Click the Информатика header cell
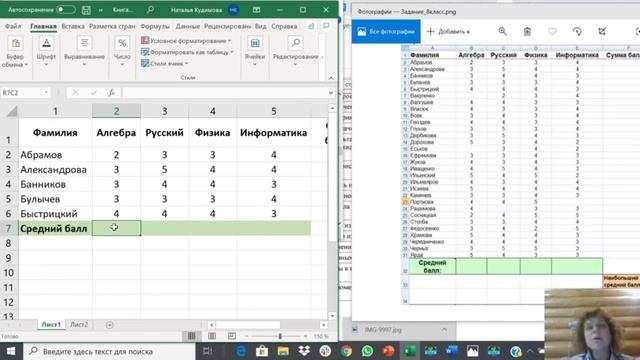 point(273,133)
